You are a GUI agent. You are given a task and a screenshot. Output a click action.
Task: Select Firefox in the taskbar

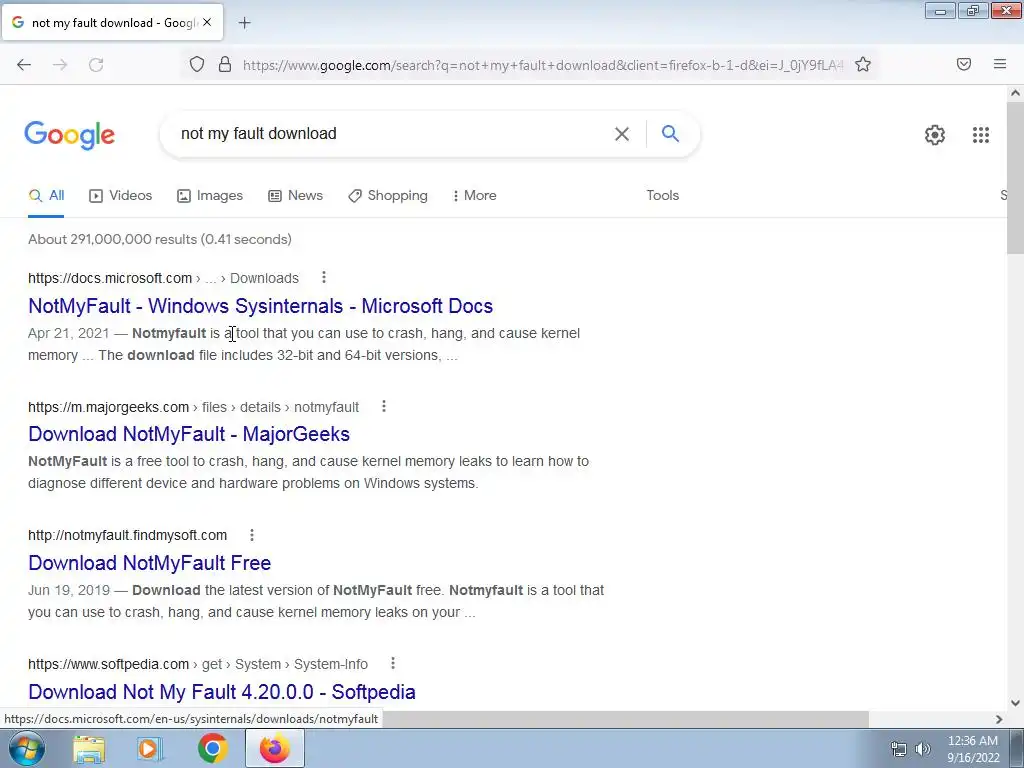click(274, 748)
